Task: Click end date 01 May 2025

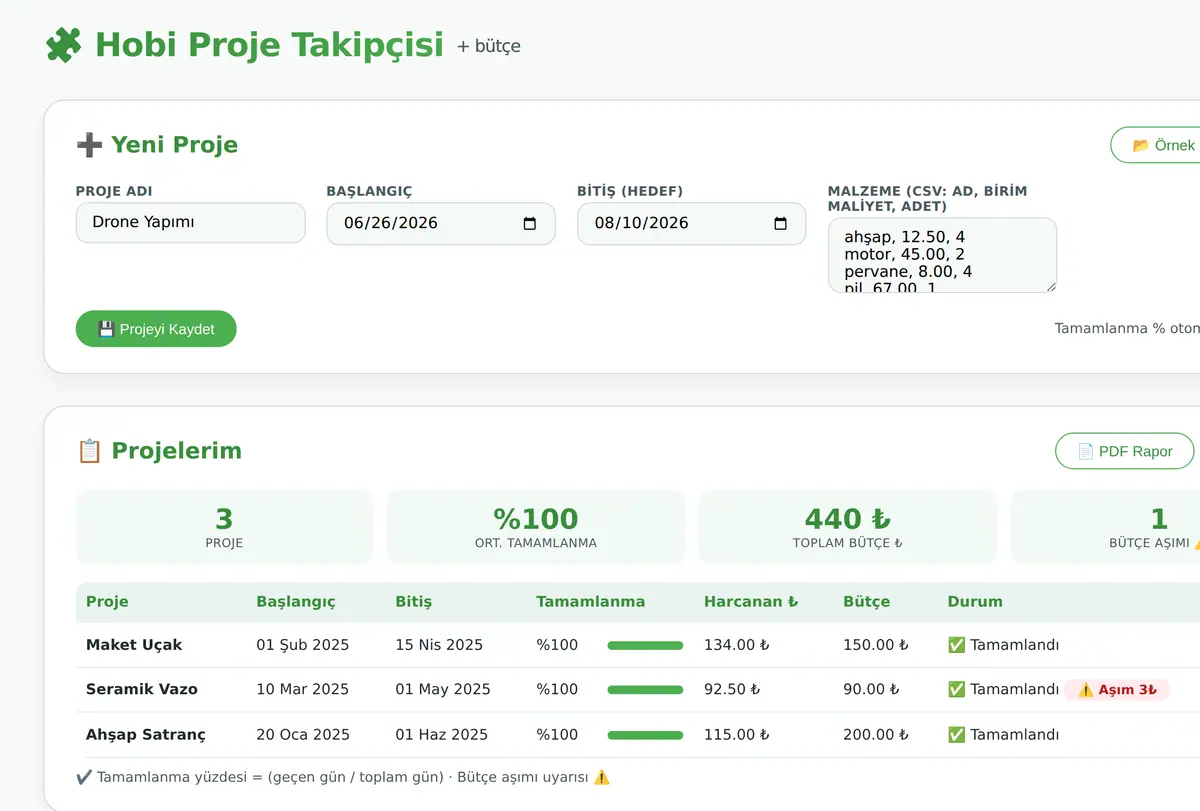Action: pyautogui.click(x=443, y=690)
